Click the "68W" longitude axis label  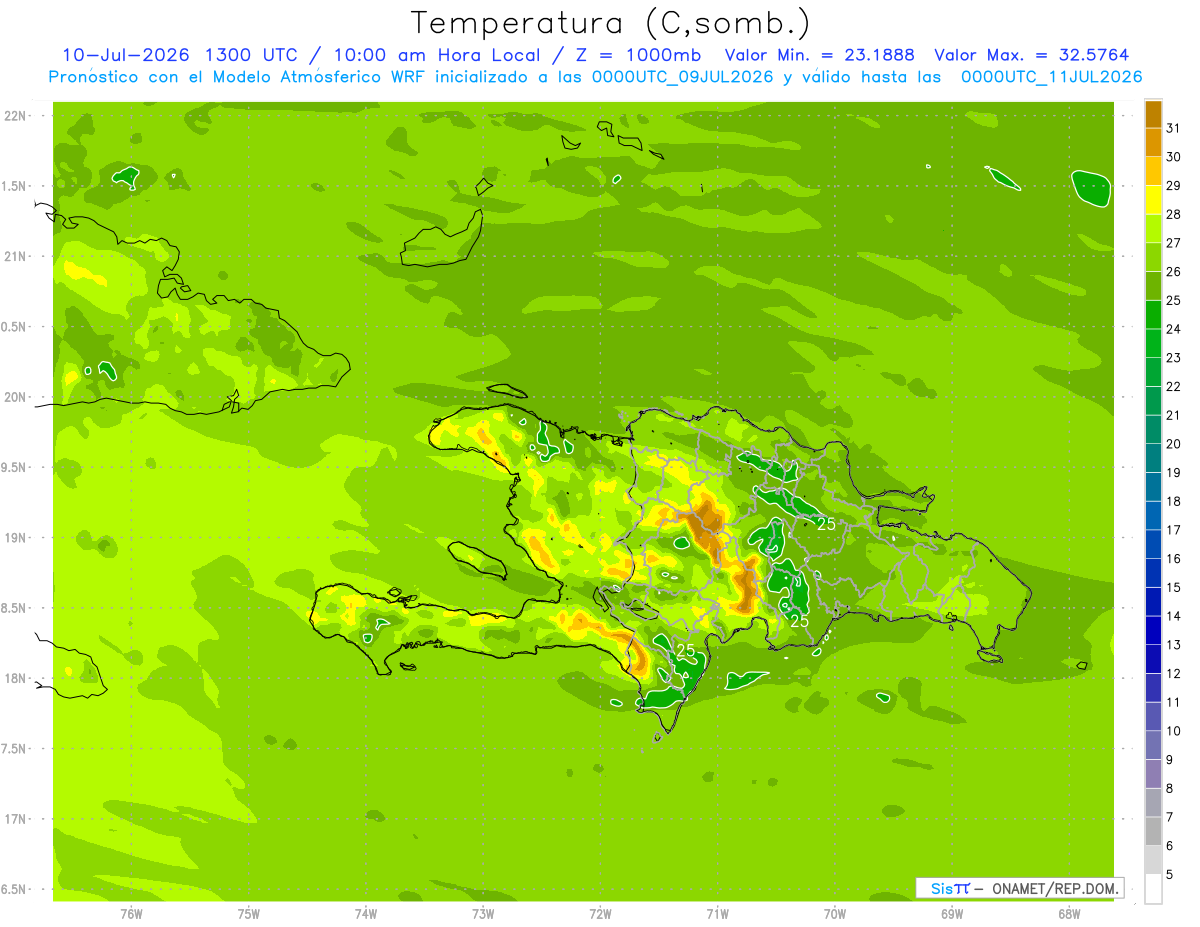pyautogui.click(x=1069, y=914)
